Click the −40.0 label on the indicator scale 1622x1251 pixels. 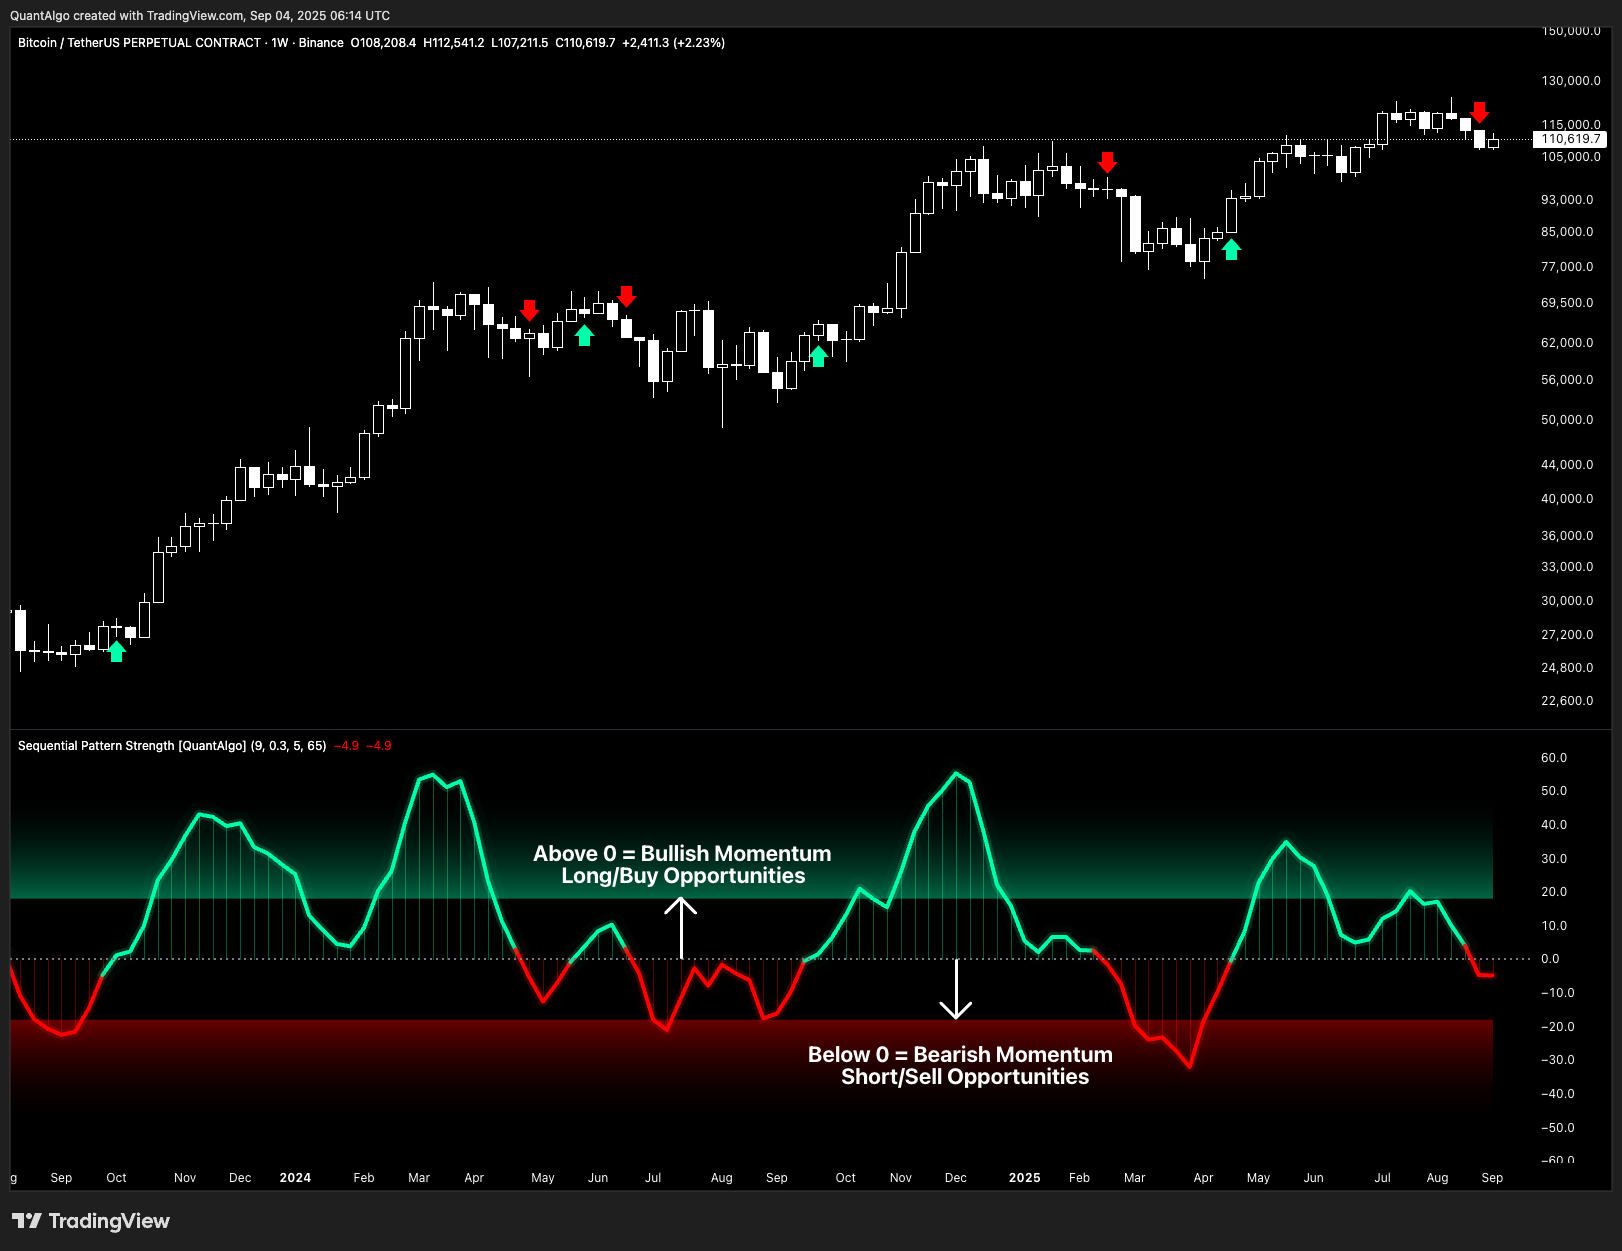(x=1558, y=1094)
